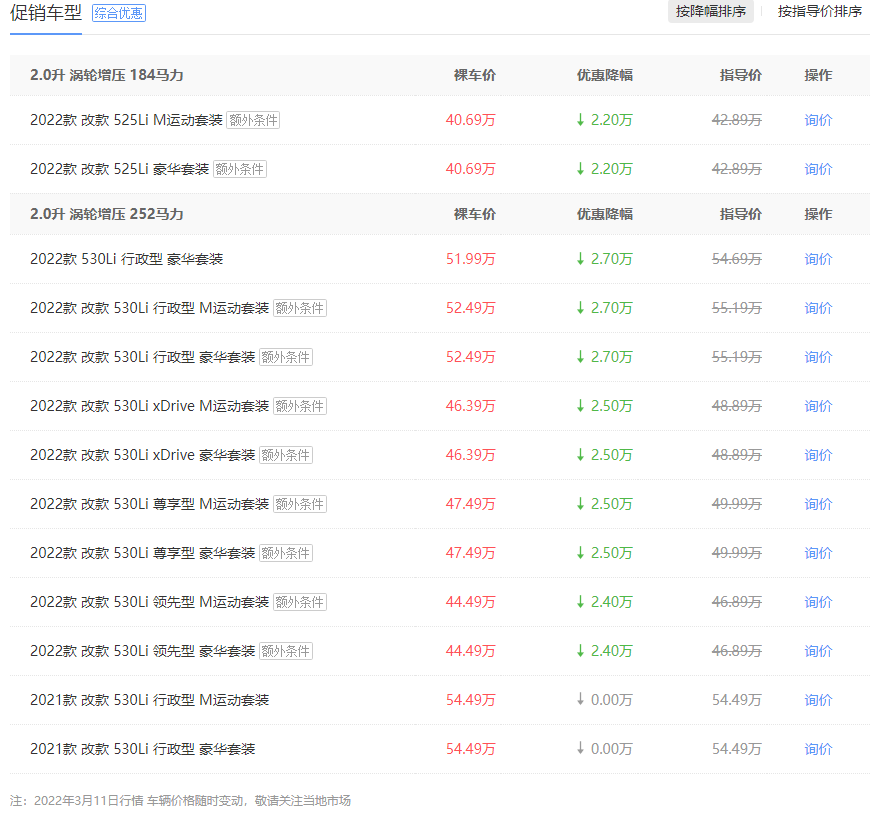
Task: Show 额外条件 for 530Li xDrive 豪华套装
Action: [x=286, y=455]
